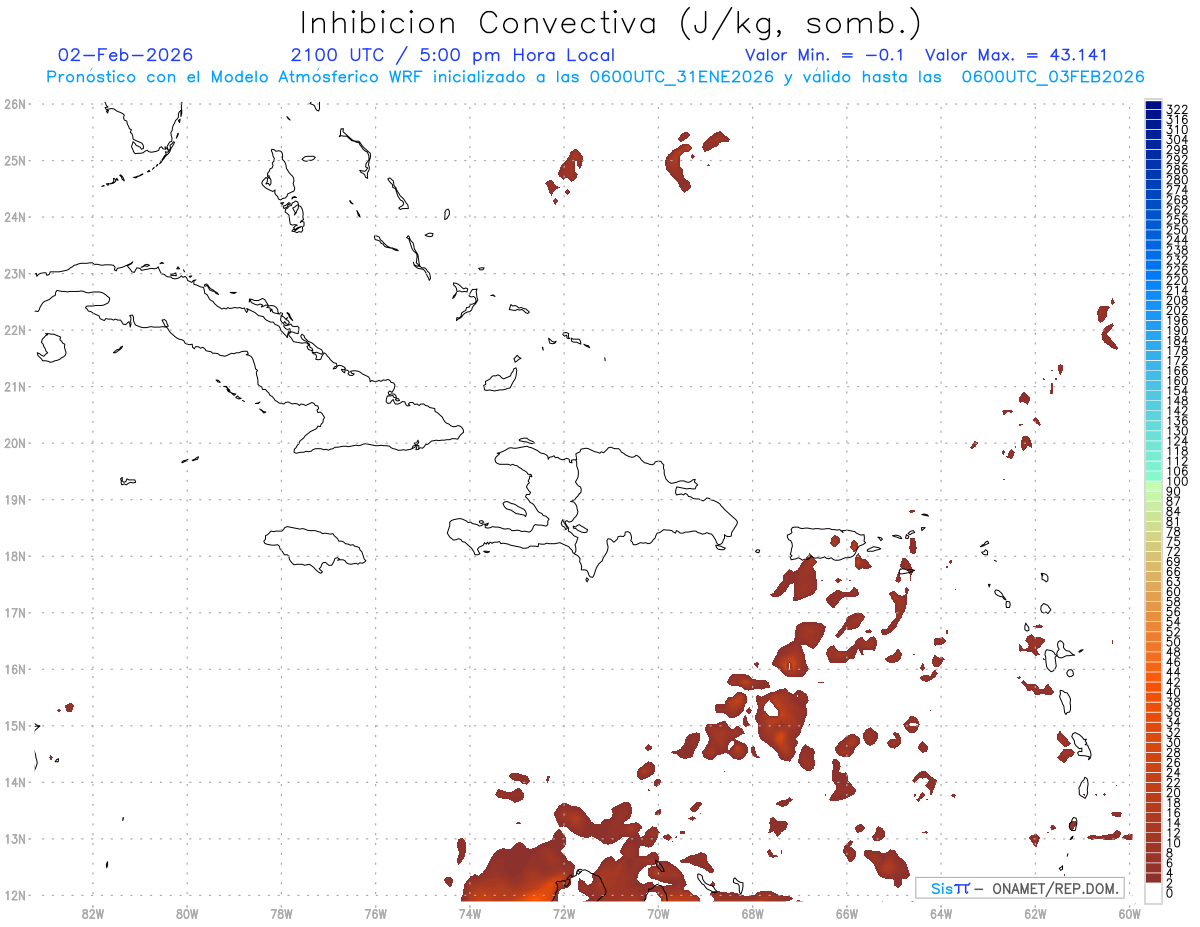Select legend value "40" on the colorbar
The width and height of the screenshot is (1200, 927).
click(1174, 692)
